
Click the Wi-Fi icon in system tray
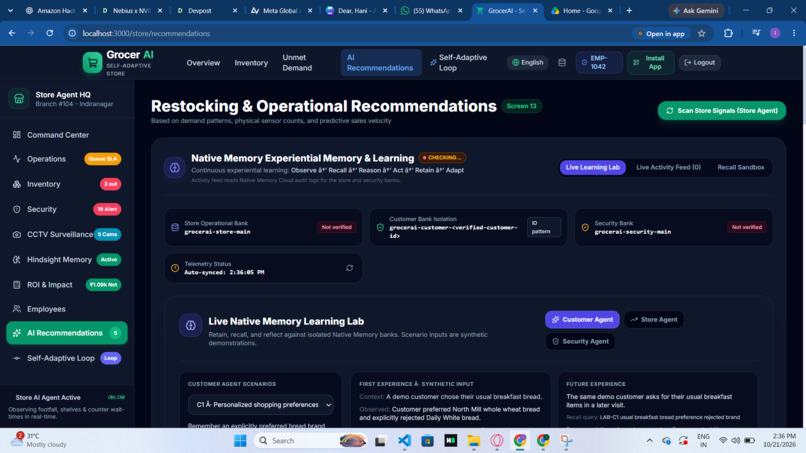click(x=723, y=441)
